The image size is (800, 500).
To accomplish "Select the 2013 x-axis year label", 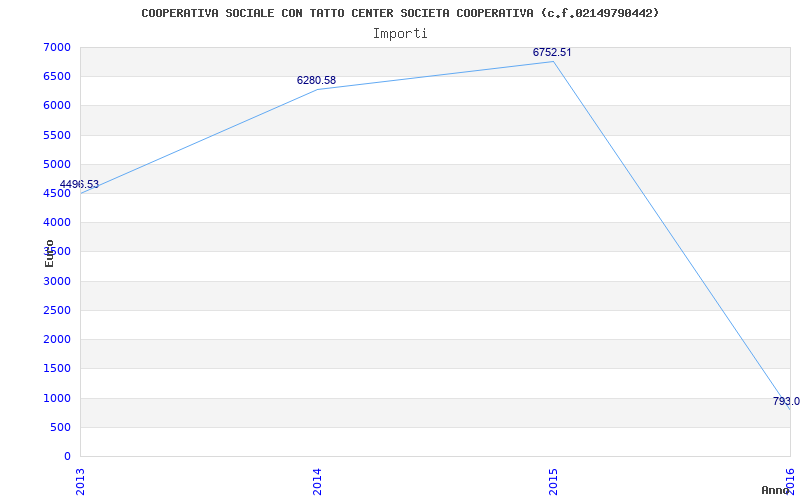I will click(80, 482).
